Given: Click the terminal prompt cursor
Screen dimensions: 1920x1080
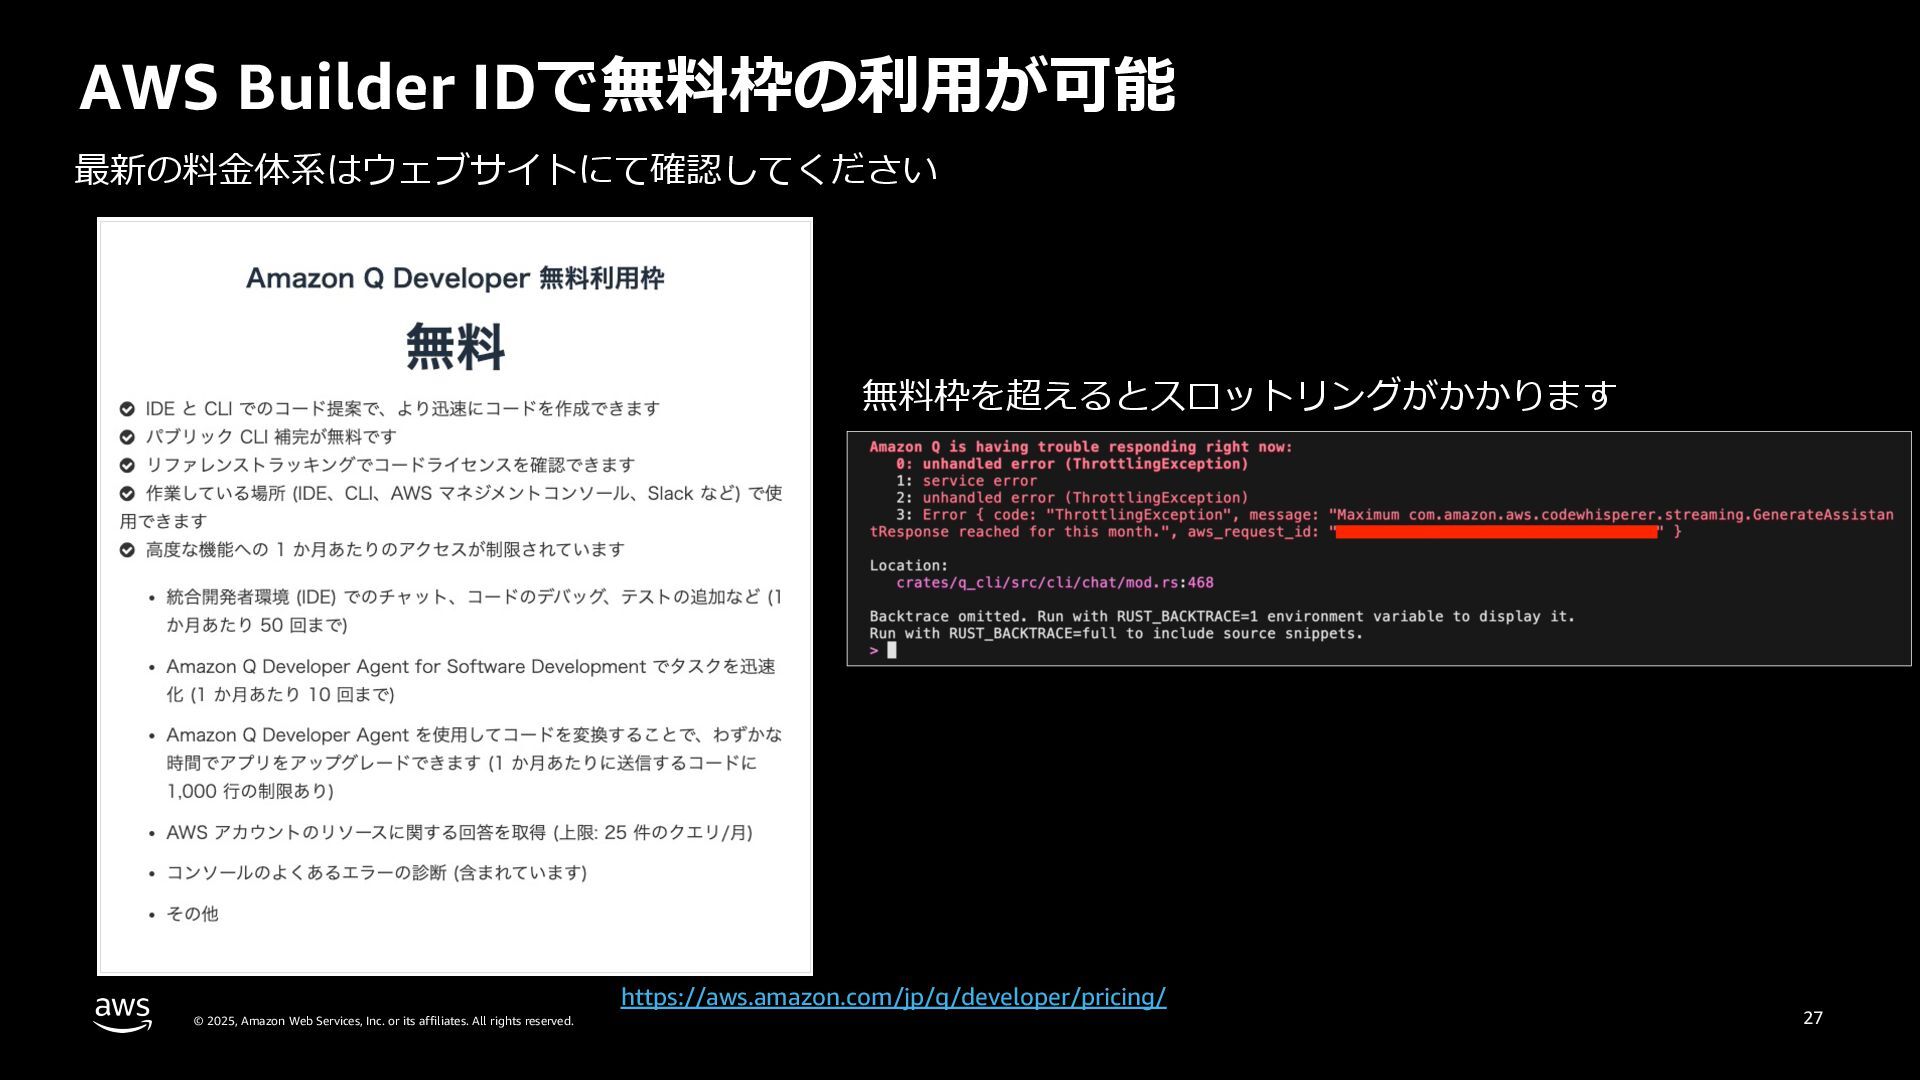Looking at the screenshot, I should pyautogui.click(x=891, y=650).
